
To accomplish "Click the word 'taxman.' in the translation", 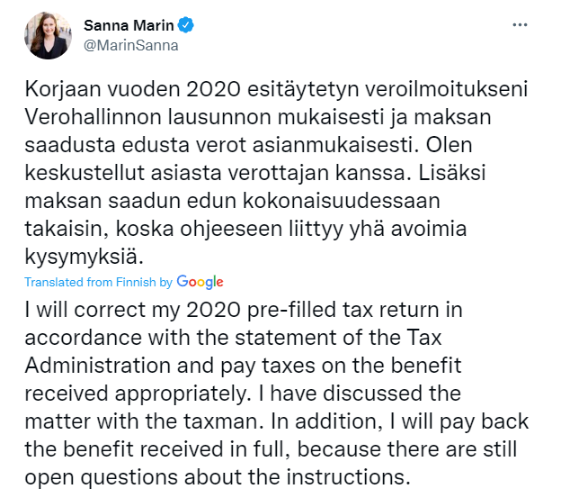I will pos(224,422).
